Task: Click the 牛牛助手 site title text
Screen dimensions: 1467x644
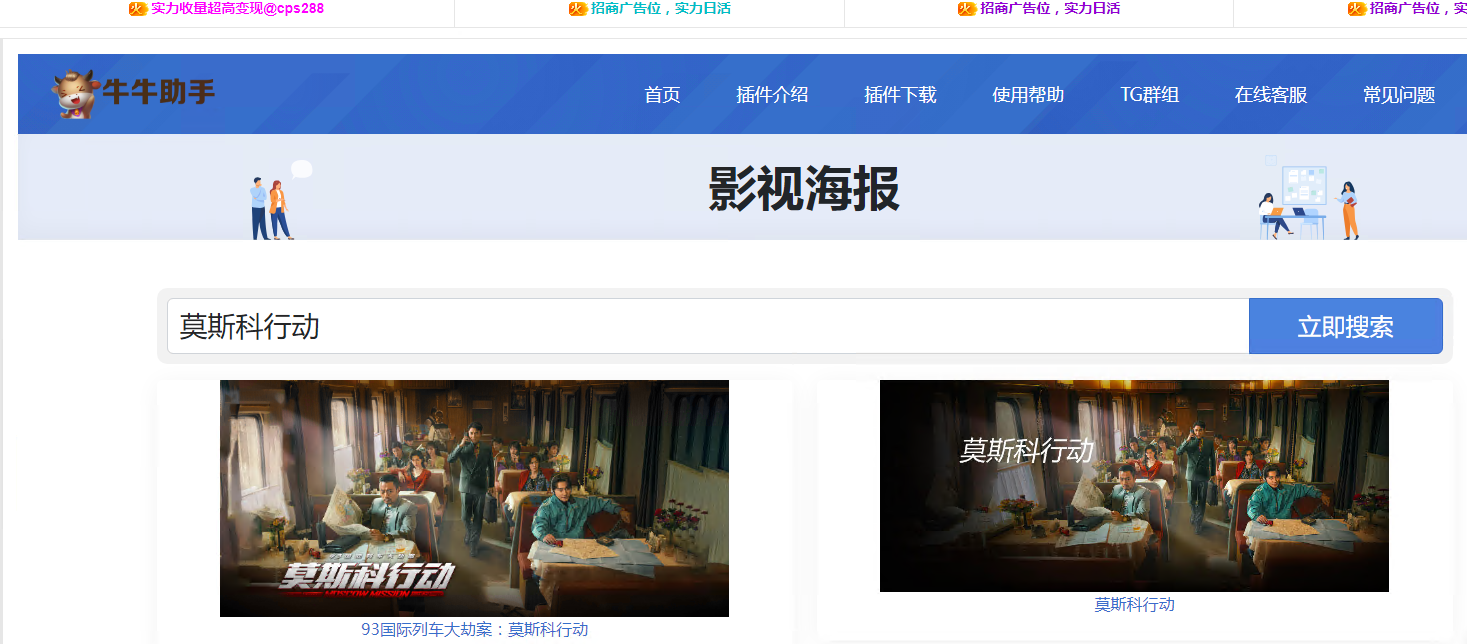Action: [x=159, y=94]
